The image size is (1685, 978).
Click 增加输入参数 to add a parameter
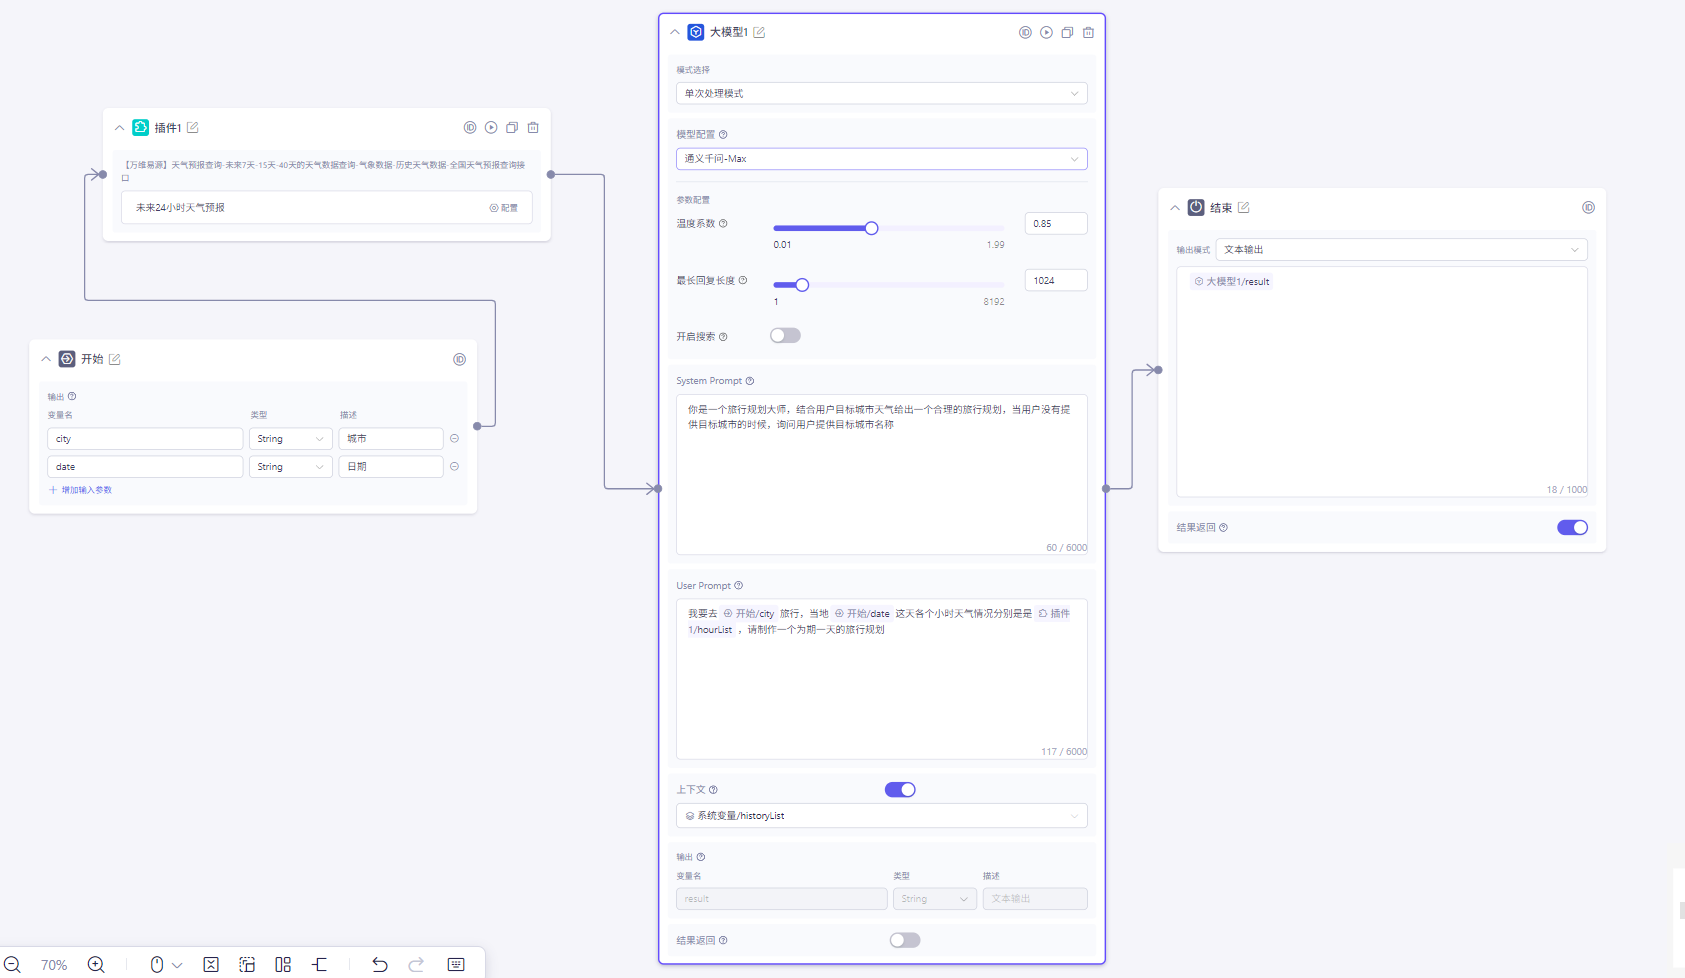coord(81,490)
